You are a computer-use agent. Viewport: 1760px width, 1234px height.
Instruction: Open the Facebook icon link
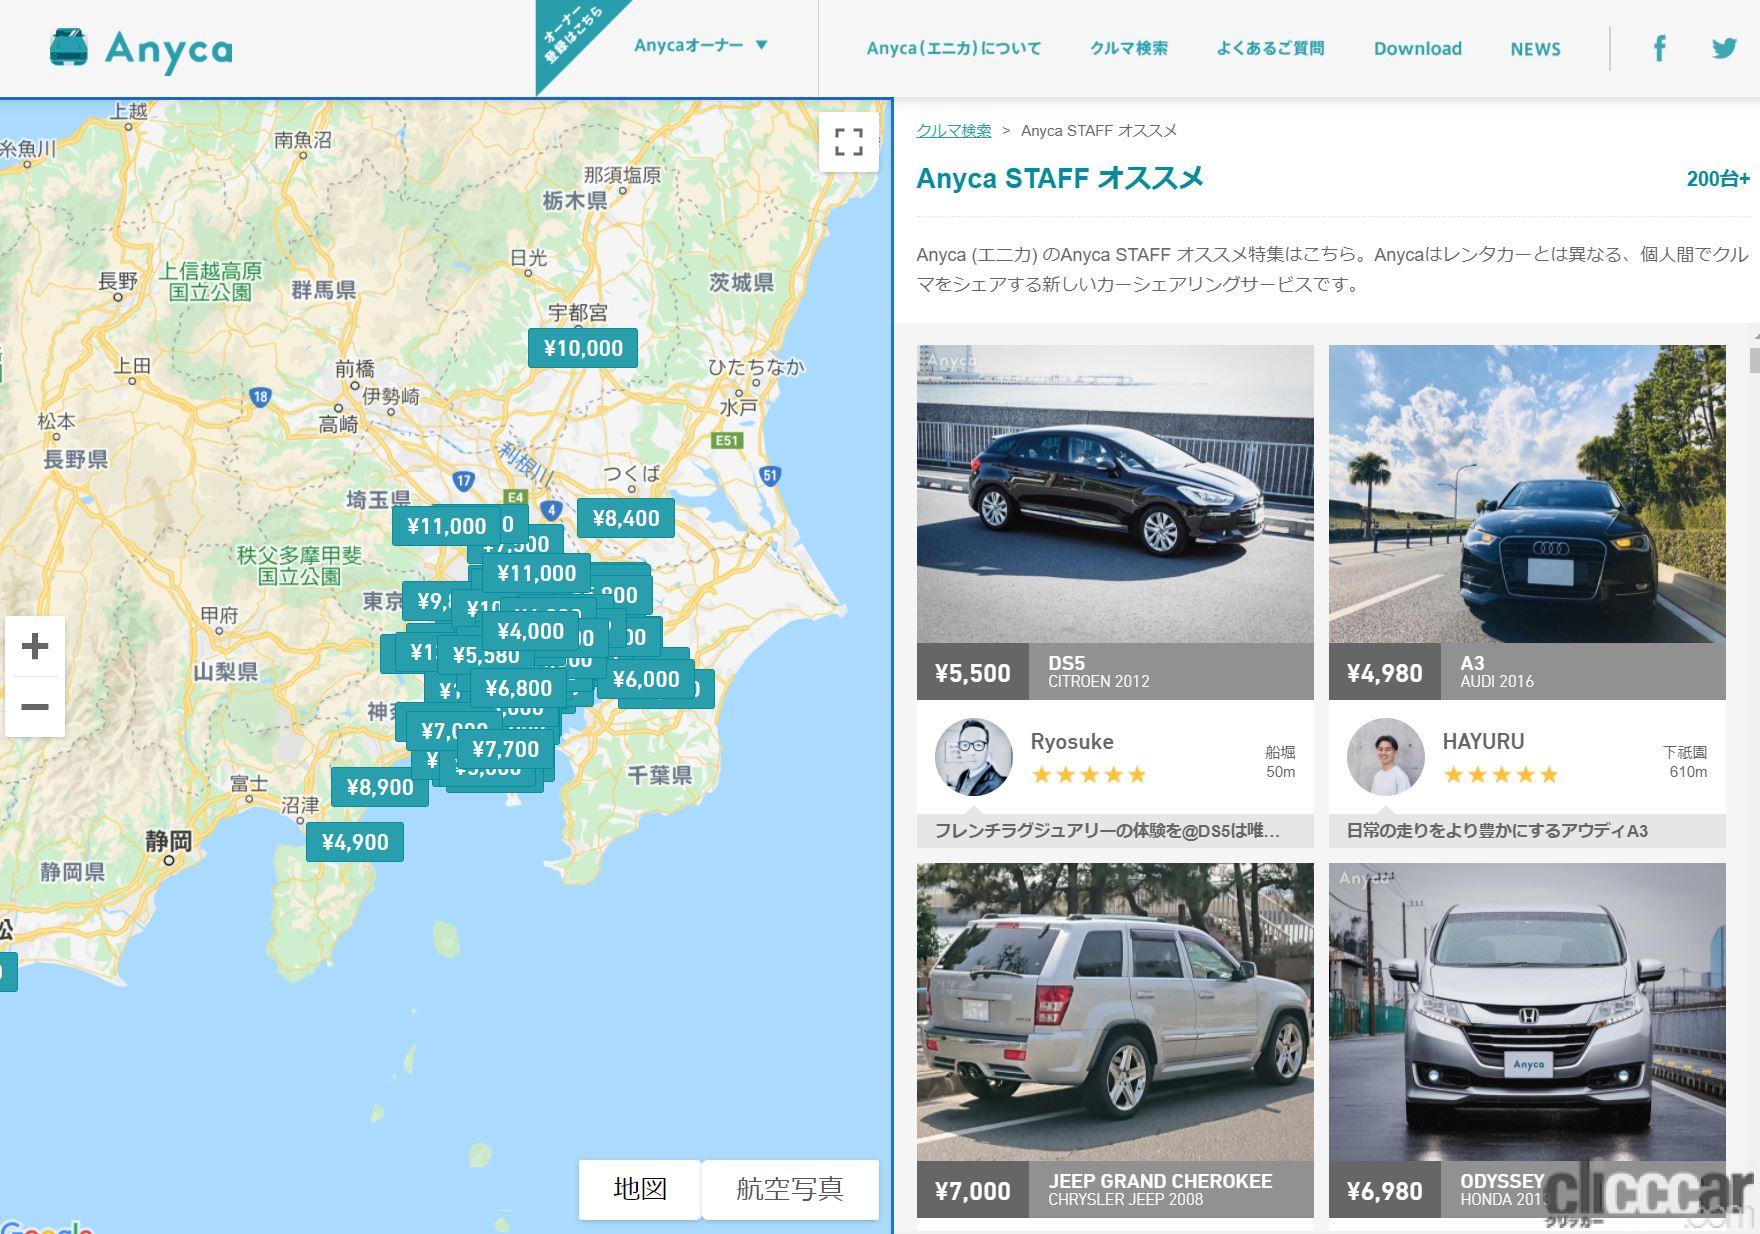click(x=1659, y=48)
